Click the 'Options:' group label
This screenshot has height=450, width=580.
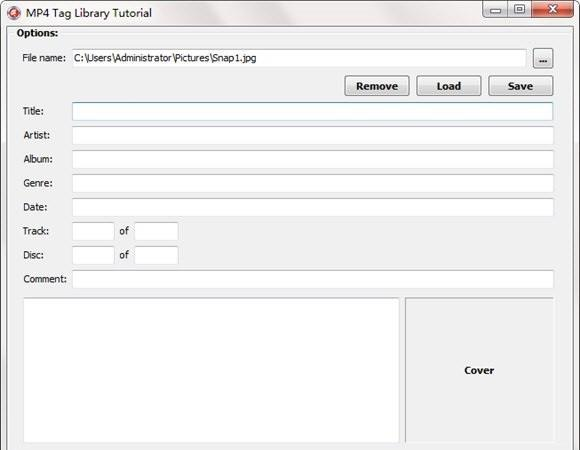[37, 33]
